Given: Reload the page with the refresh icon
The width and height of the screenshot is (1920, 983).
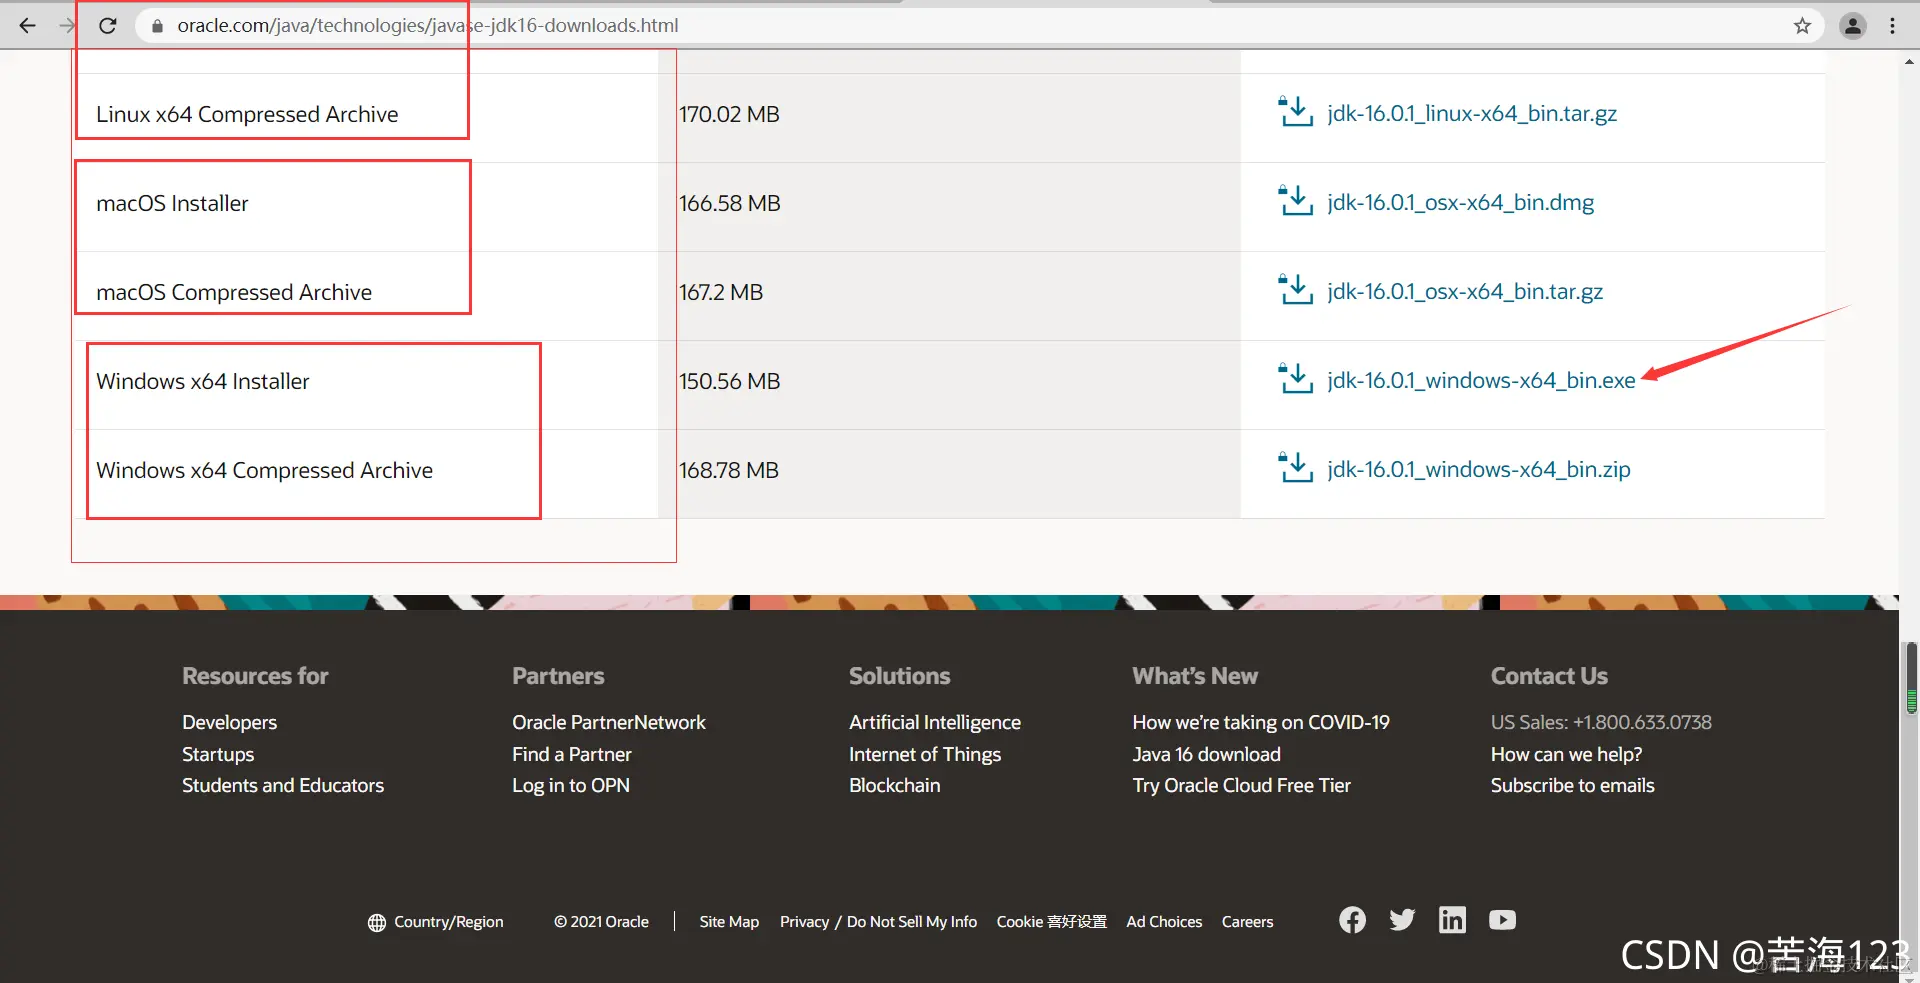Looking at the screenshot, I should pos(108,26).
